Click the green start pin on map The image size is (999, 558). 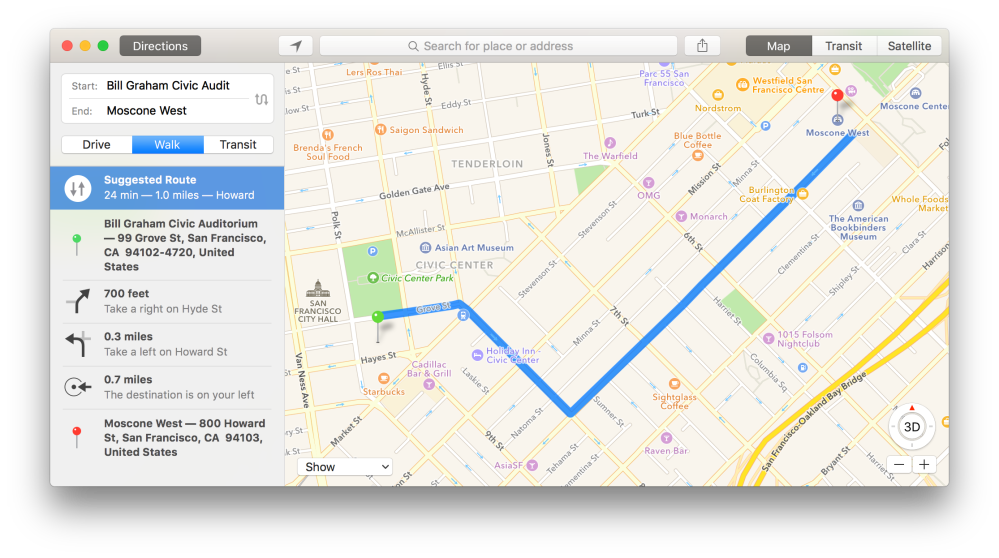tap(377, 319)
